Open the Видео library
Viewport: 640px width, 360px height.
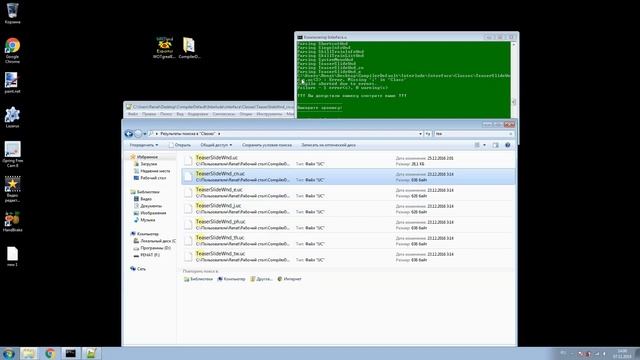point(143,199)
